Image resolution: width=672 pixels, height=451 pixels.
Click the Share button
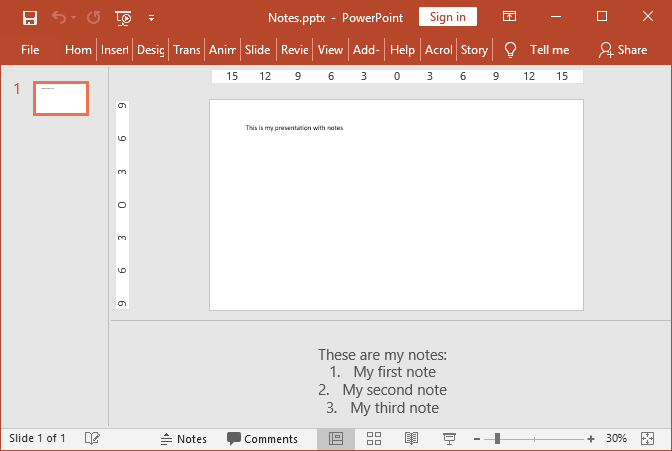(622, 50)
